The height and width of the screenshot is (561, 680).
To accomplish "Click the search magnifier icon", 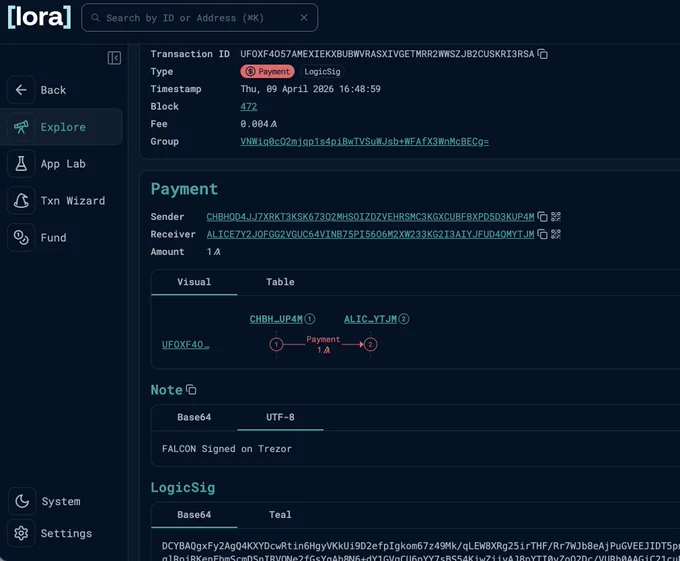I will point(95,18).
